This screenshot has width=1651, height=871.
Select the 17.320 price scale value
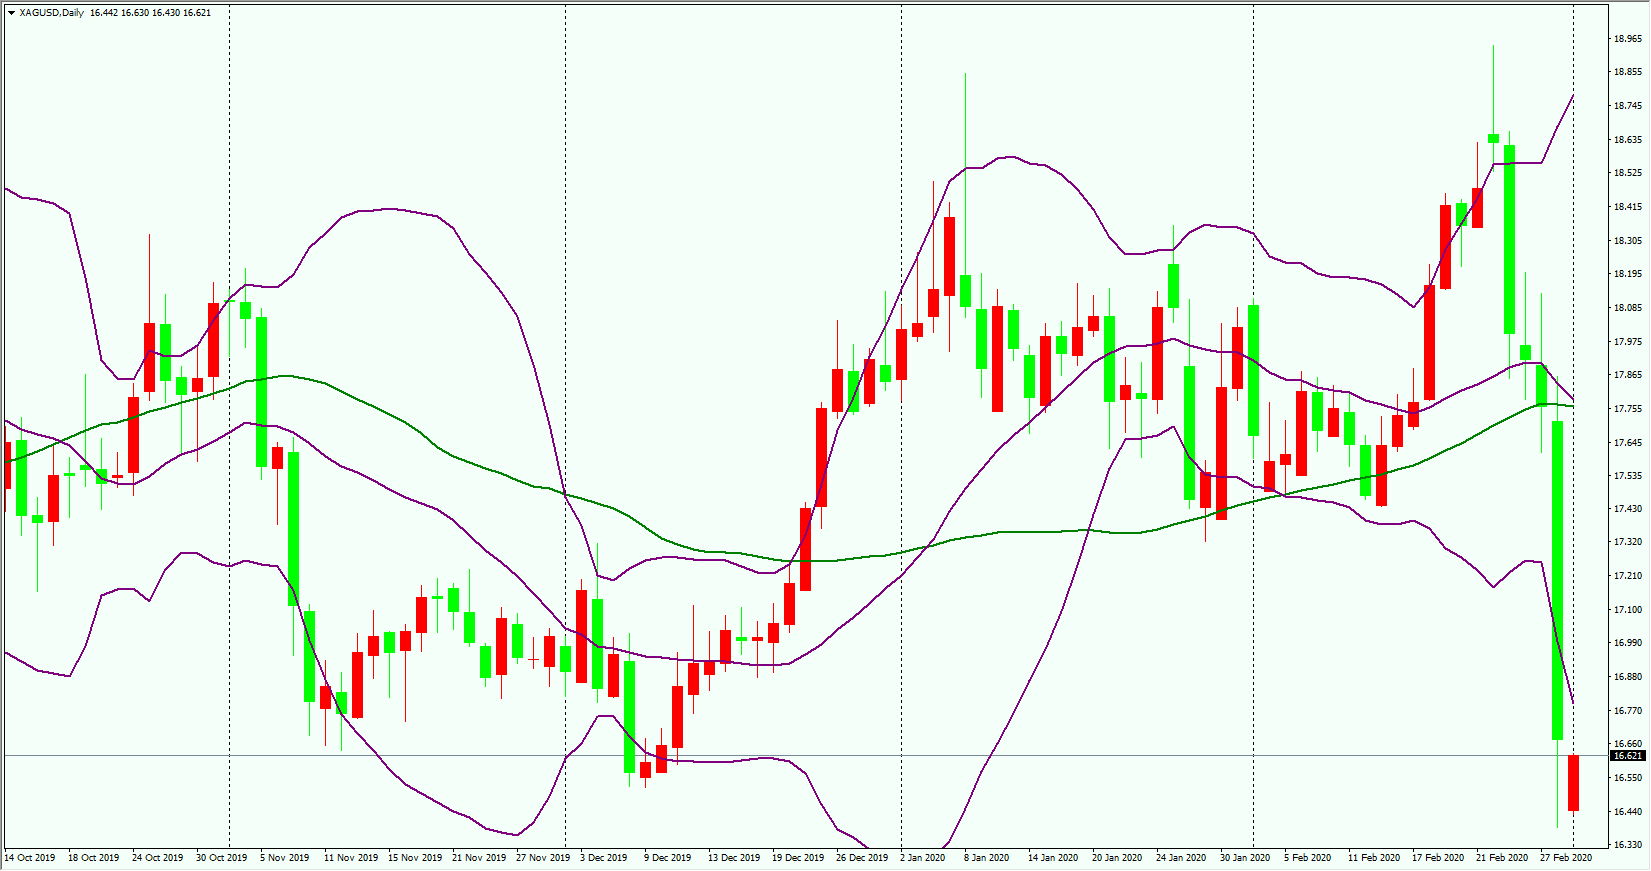pyautogui.click(x=1628, y=542)
